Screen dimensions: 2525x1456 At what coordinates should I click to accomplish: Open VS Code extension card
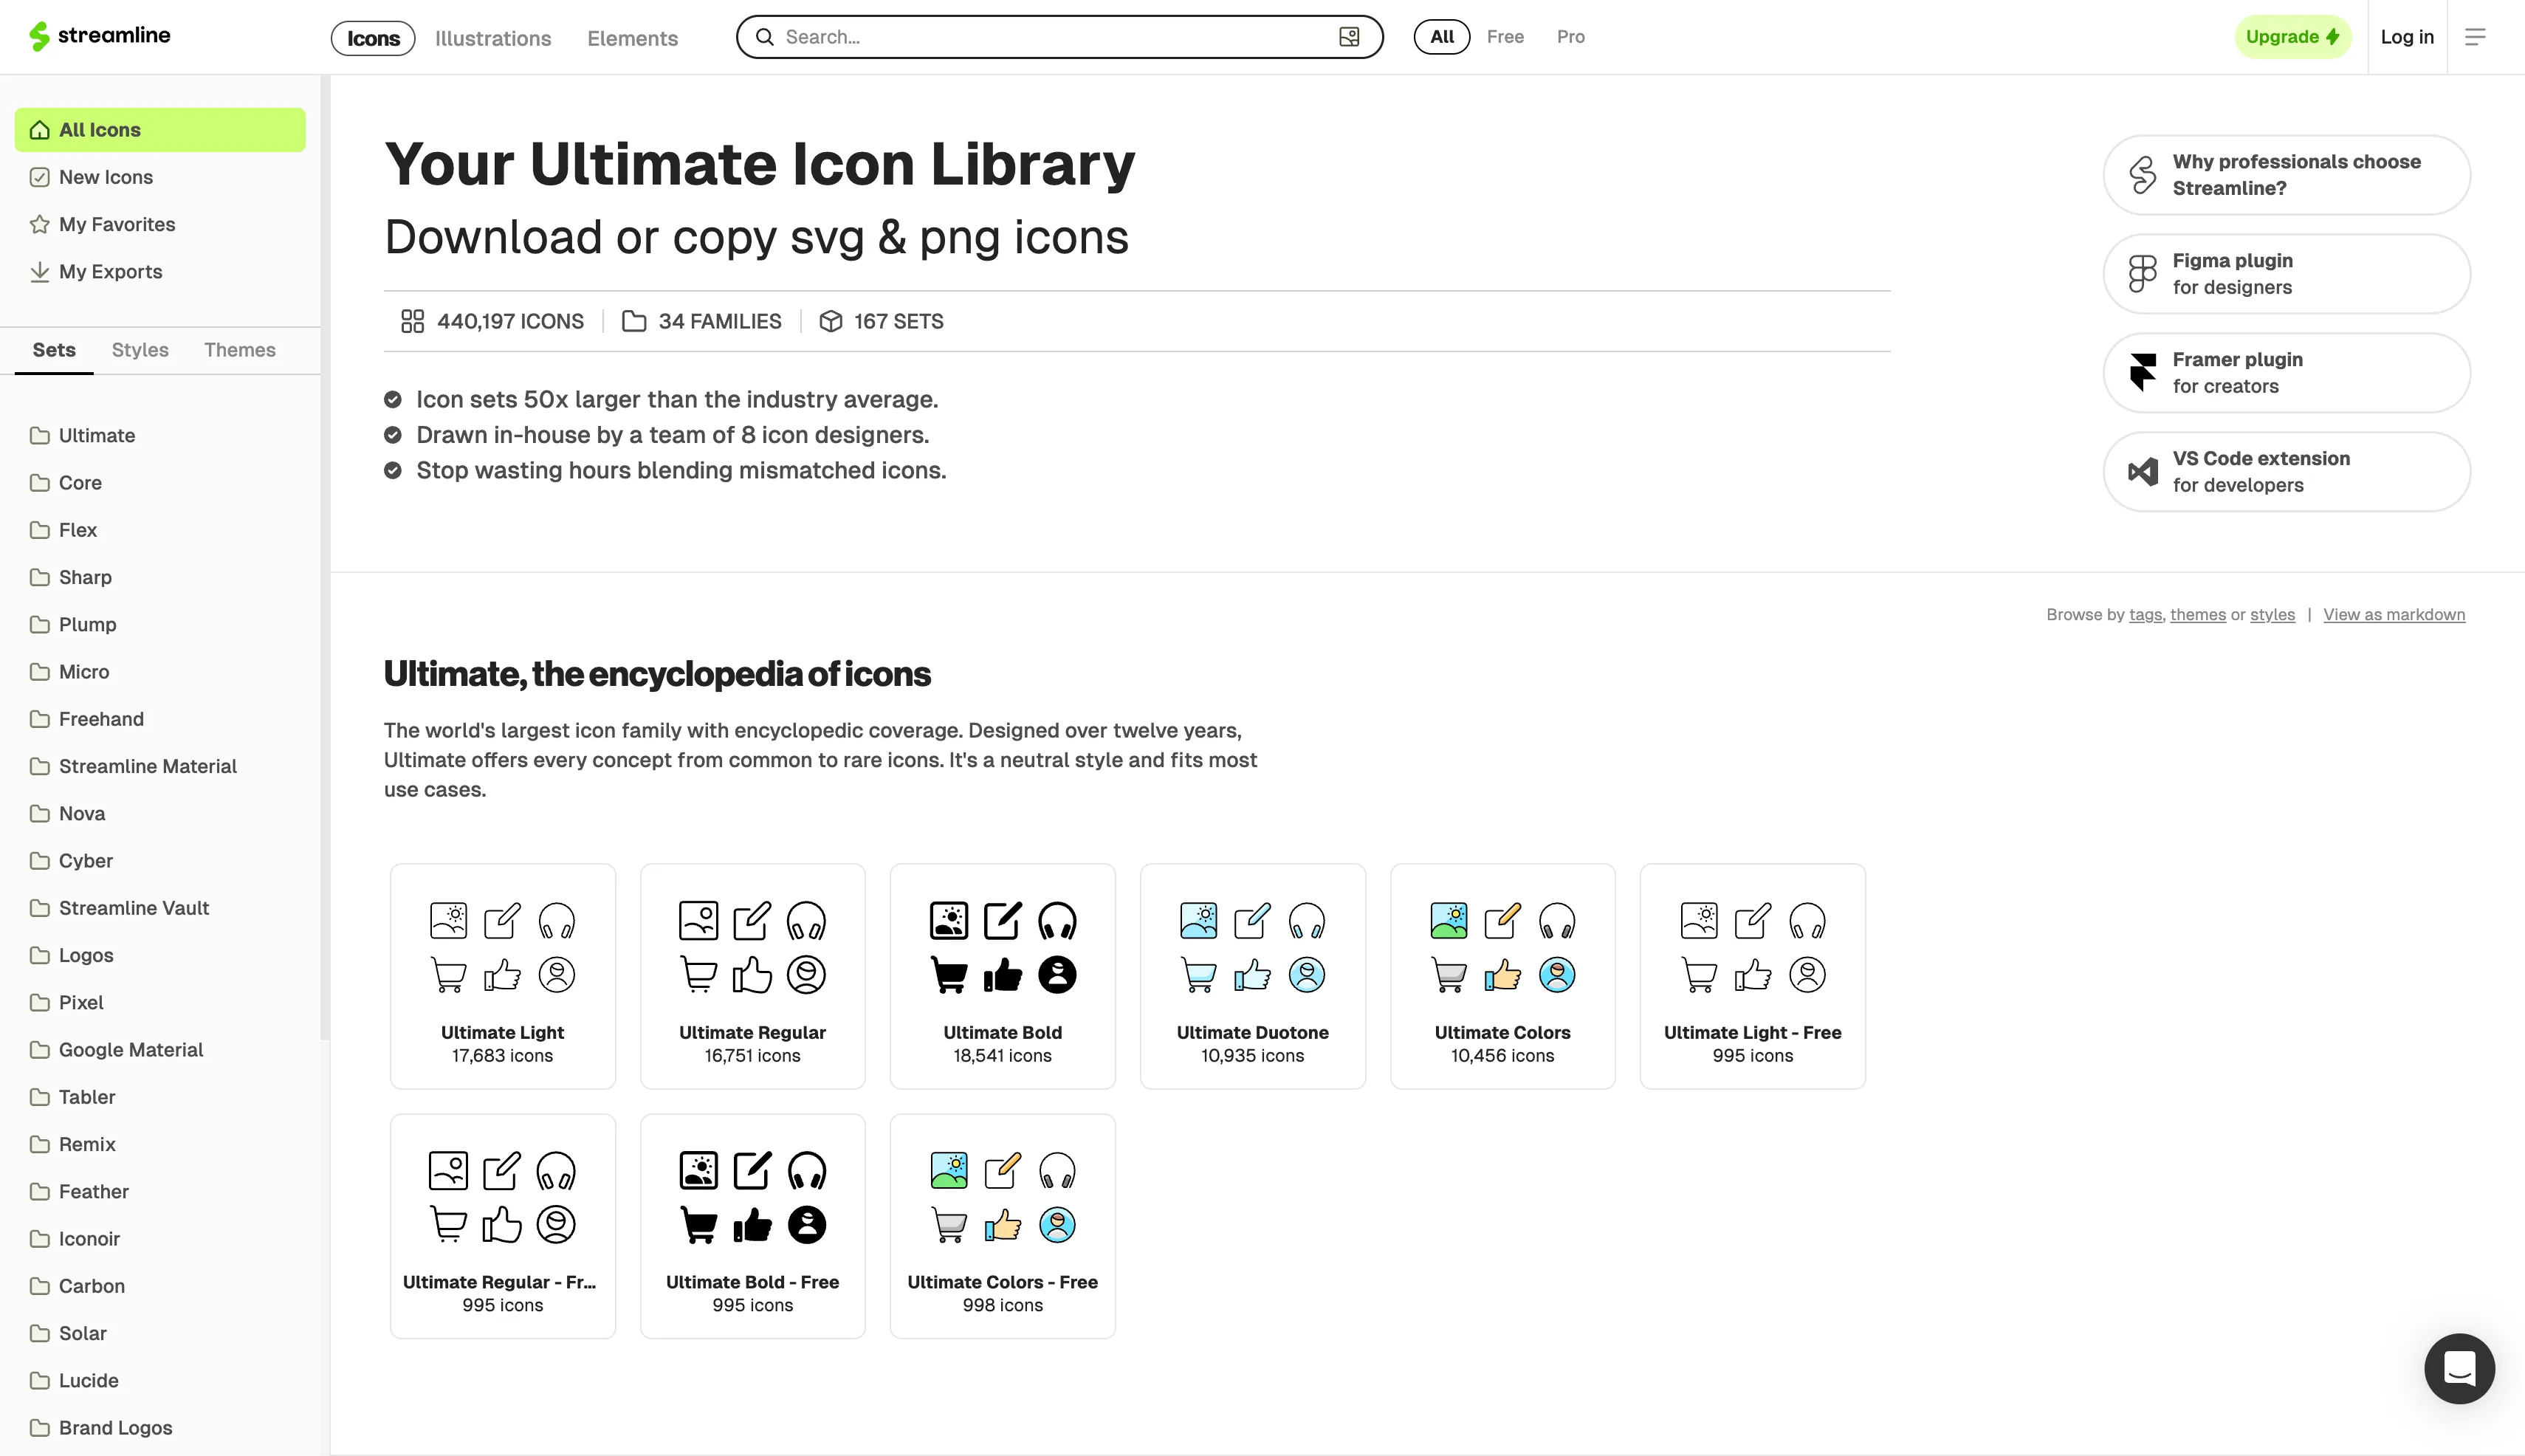pos(2286,472)
